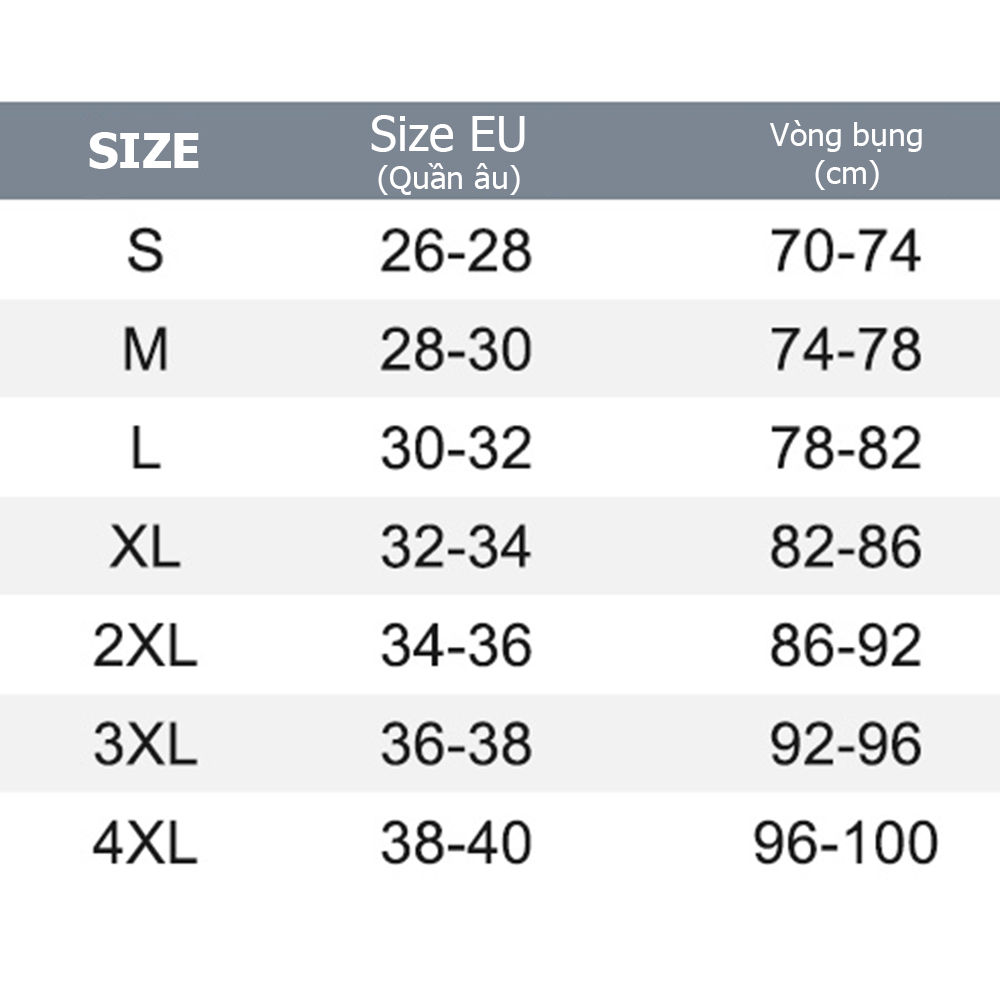Click the Vòng bụng (cm) header
The height and width of the screenshot is (1000, 1000).
[846, 153]
